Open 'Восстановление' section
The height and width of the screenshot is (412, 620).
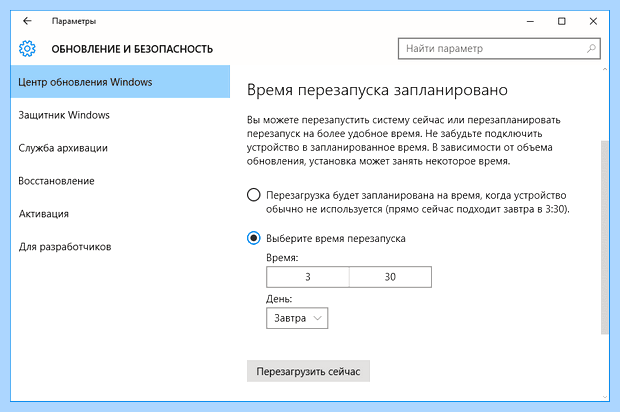pos(120,181)
